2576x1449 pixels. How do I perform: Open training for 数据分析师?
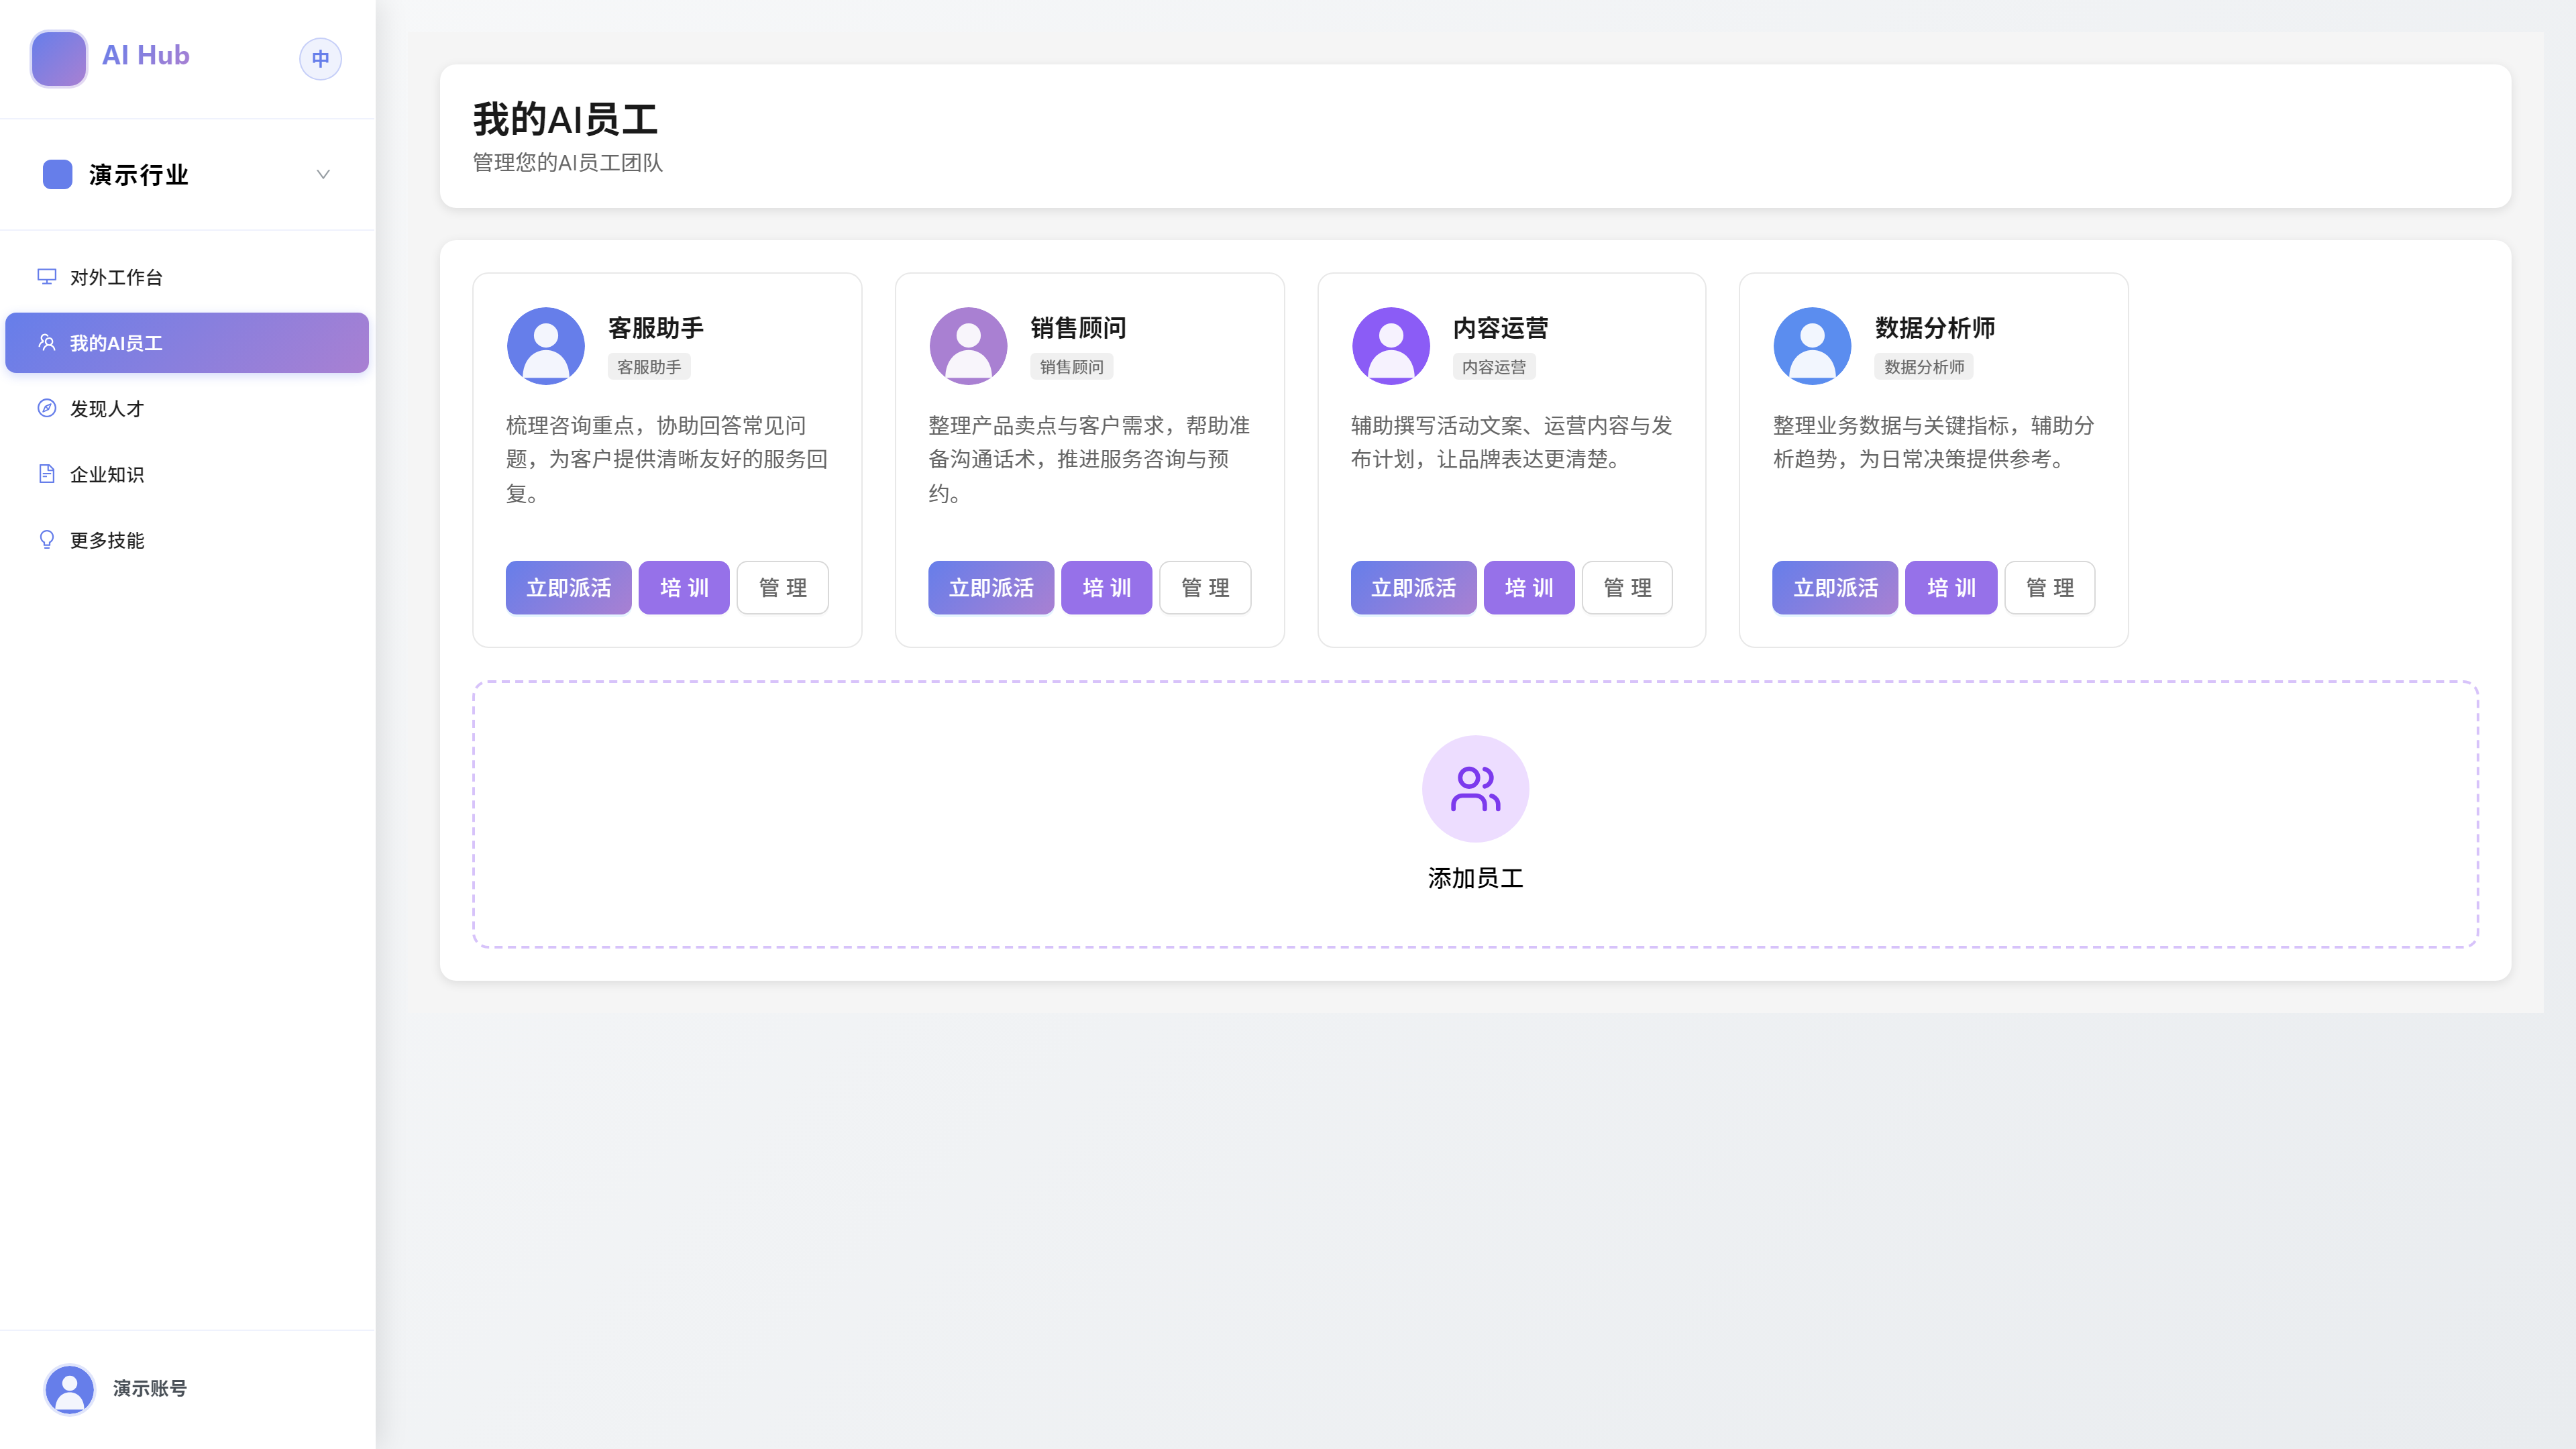pos(1951,588)
